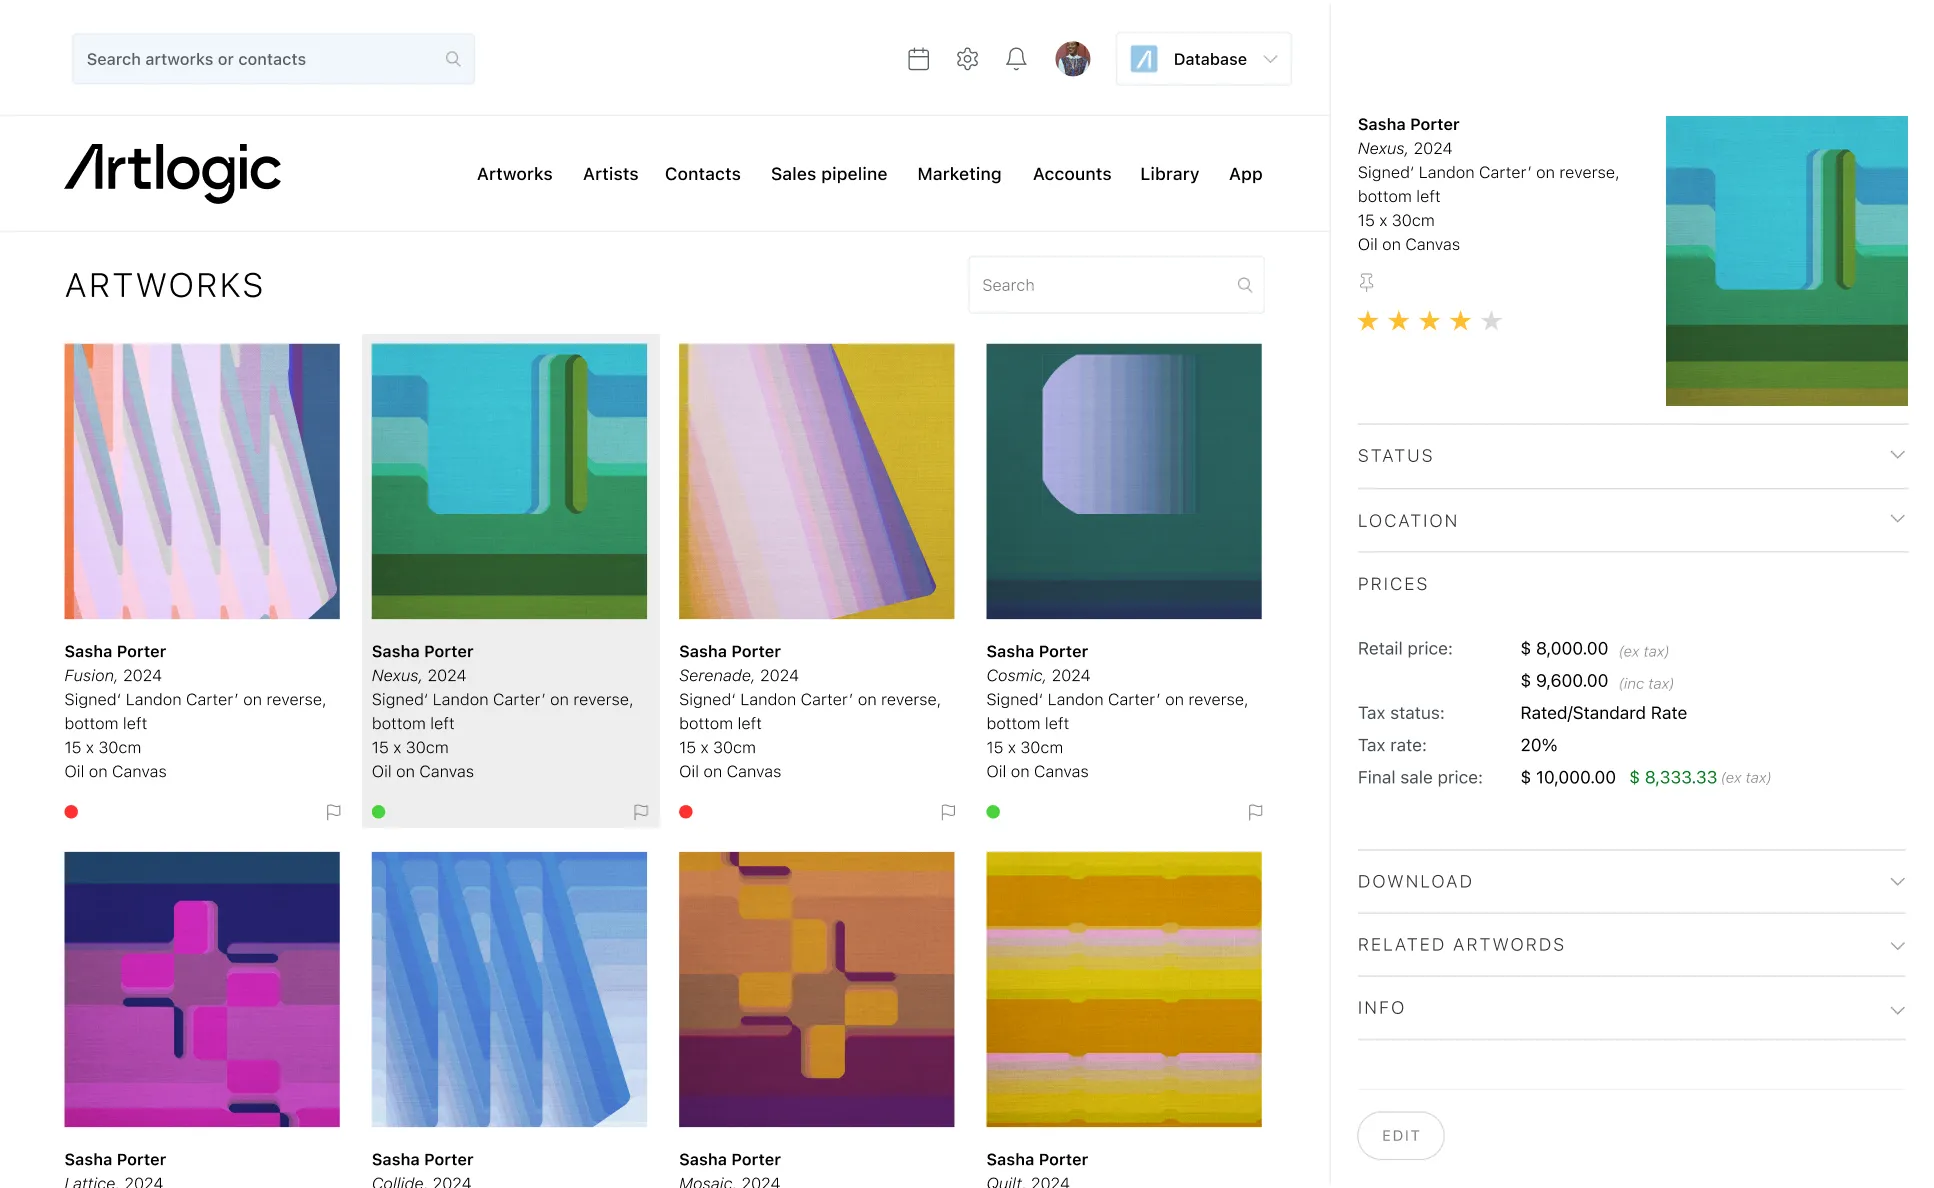Click green status dot on Cosmic card

point(993,812)
